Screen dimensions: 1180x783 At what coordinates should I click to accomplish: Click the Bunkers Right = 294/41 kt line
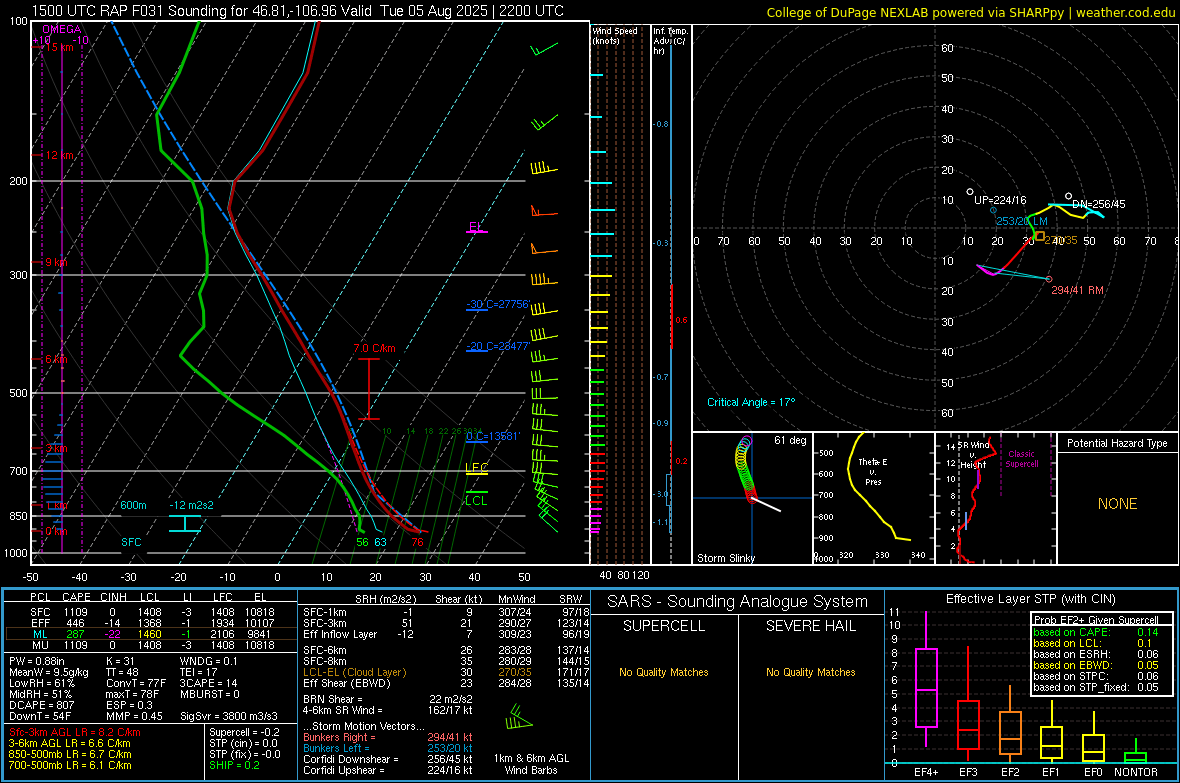coord(388,737)
